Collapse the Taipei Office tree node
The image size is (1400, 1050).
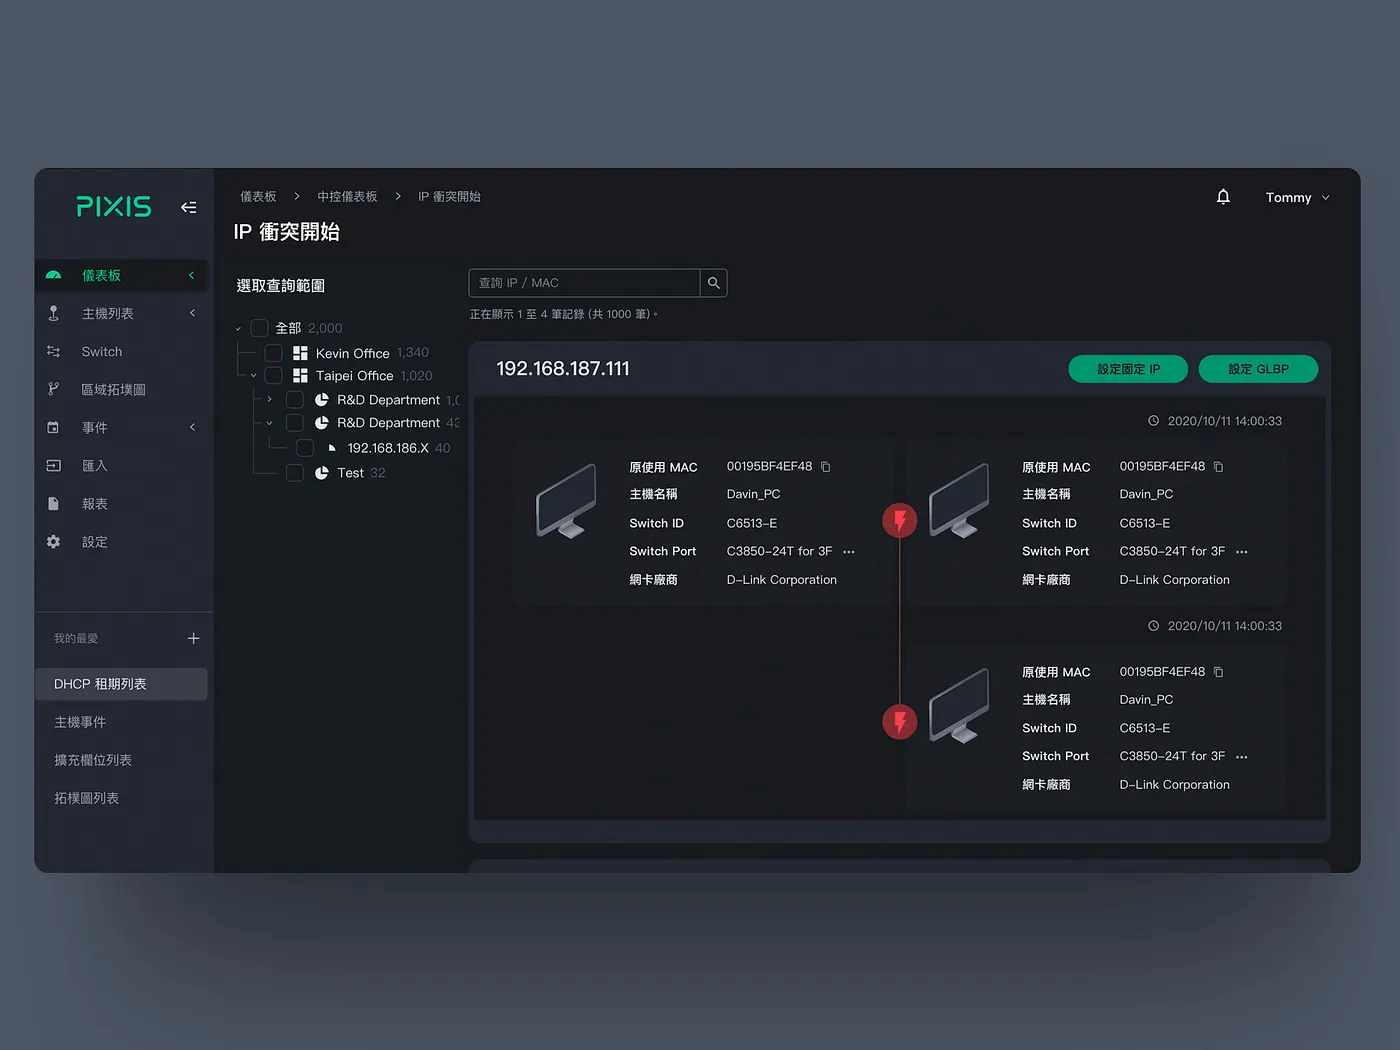(253, 376)
